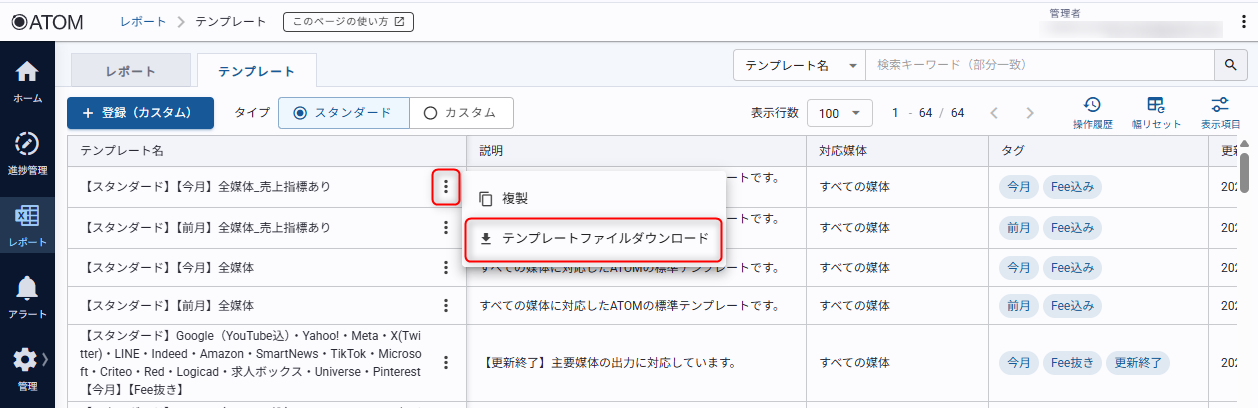
Task: Expand the 表示行数 100 dropdown
Action: pyautogui.click(x=840, y=113)
